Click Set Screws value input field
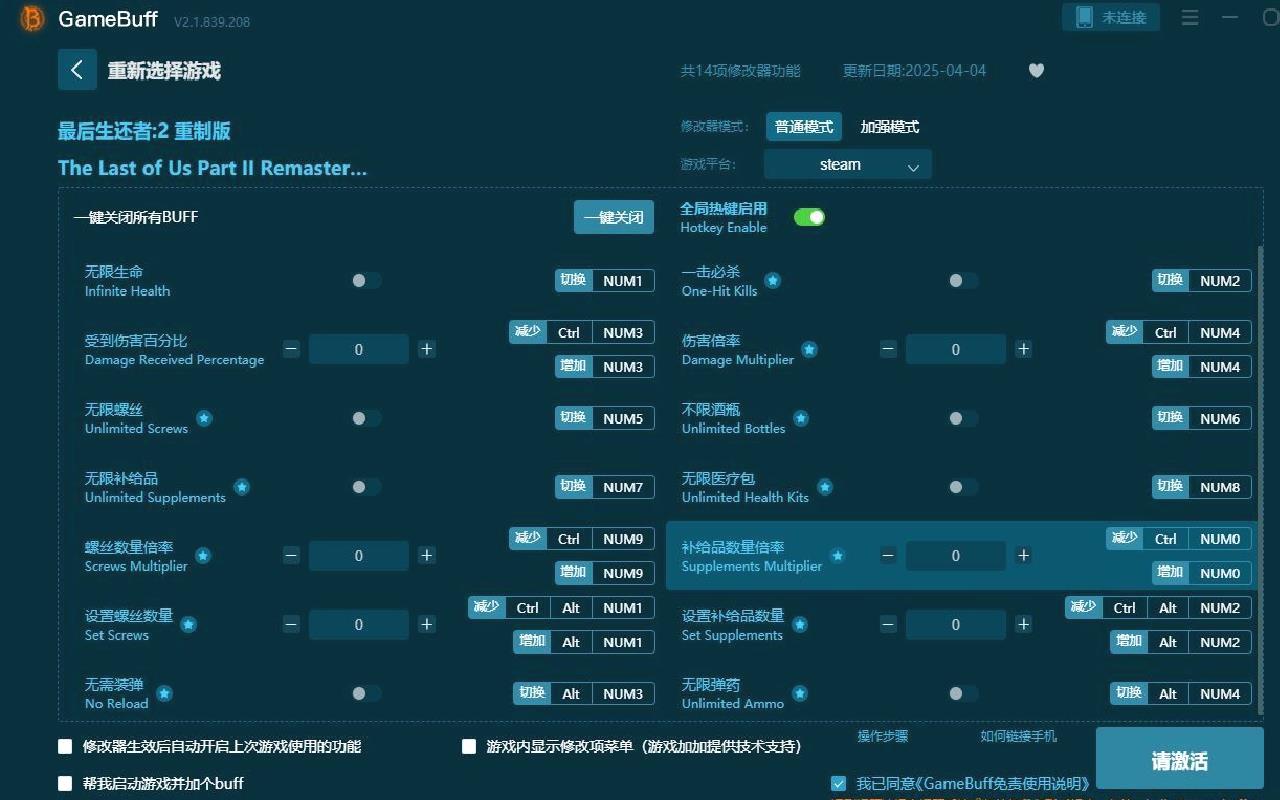This screenshot has width=1280, height=800. pyautogui.click(x=359, y=624)
